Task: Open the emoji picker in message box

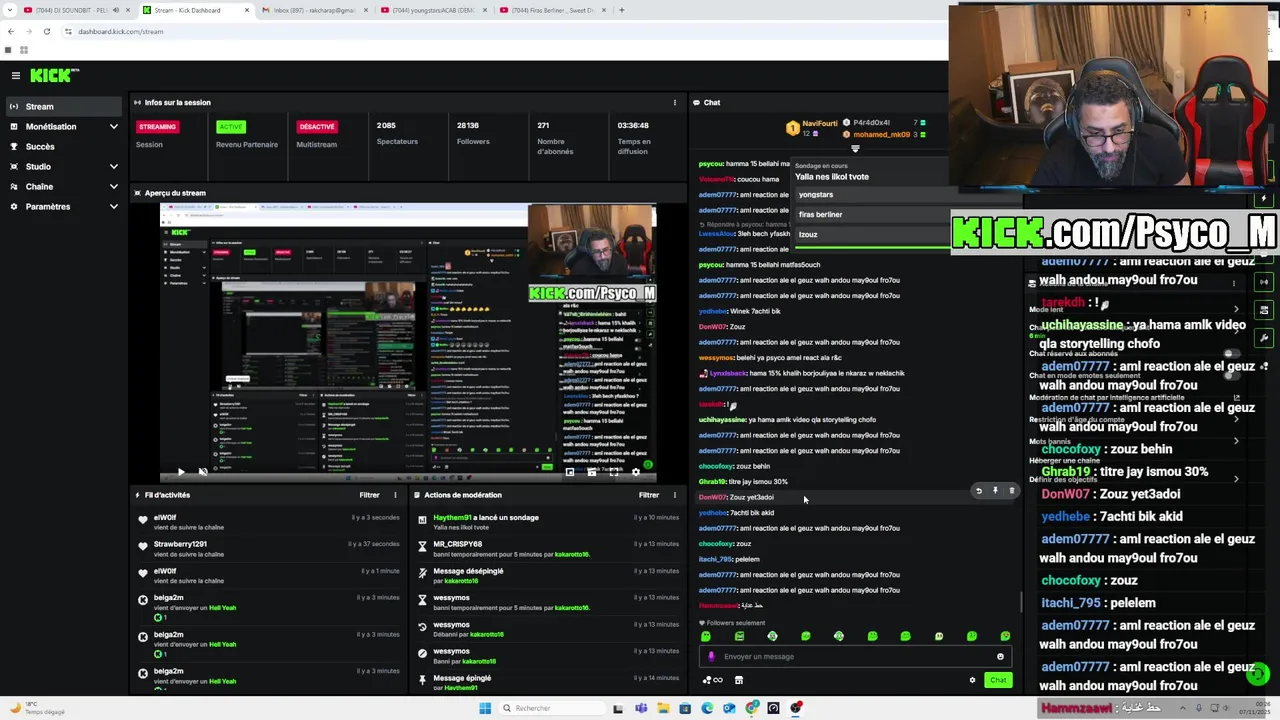Action: point(1000,657)
